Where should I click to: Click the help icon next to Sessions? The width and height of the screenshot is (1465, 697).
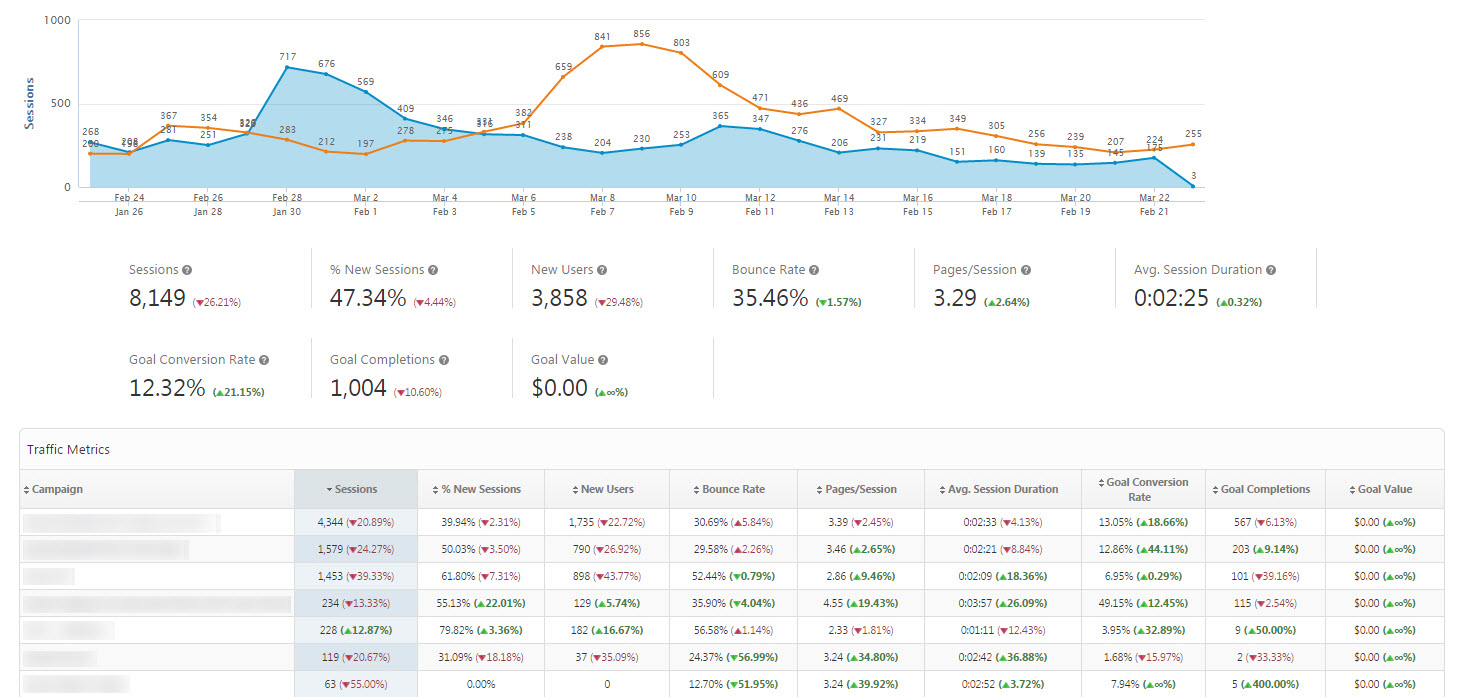coord(187,270)
